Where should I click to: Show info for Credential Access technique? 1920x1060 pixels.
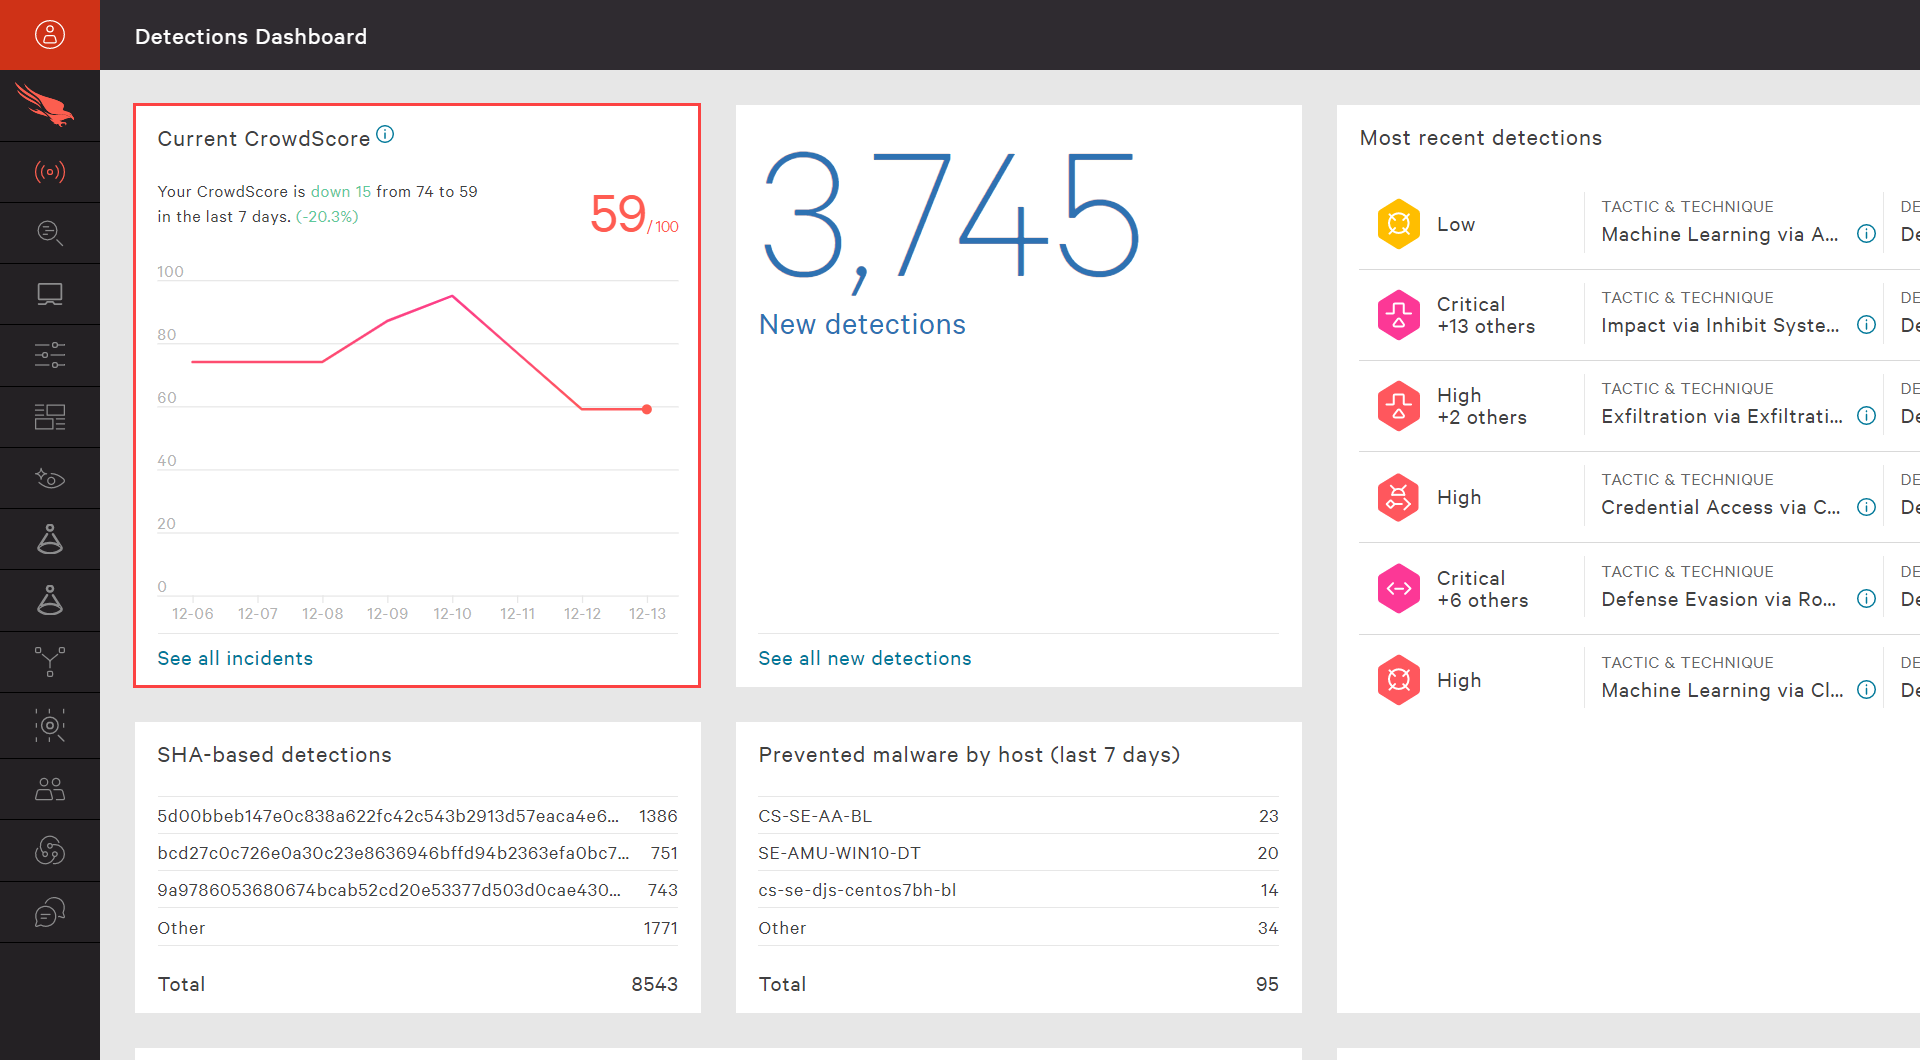[x=1866, y=507]
